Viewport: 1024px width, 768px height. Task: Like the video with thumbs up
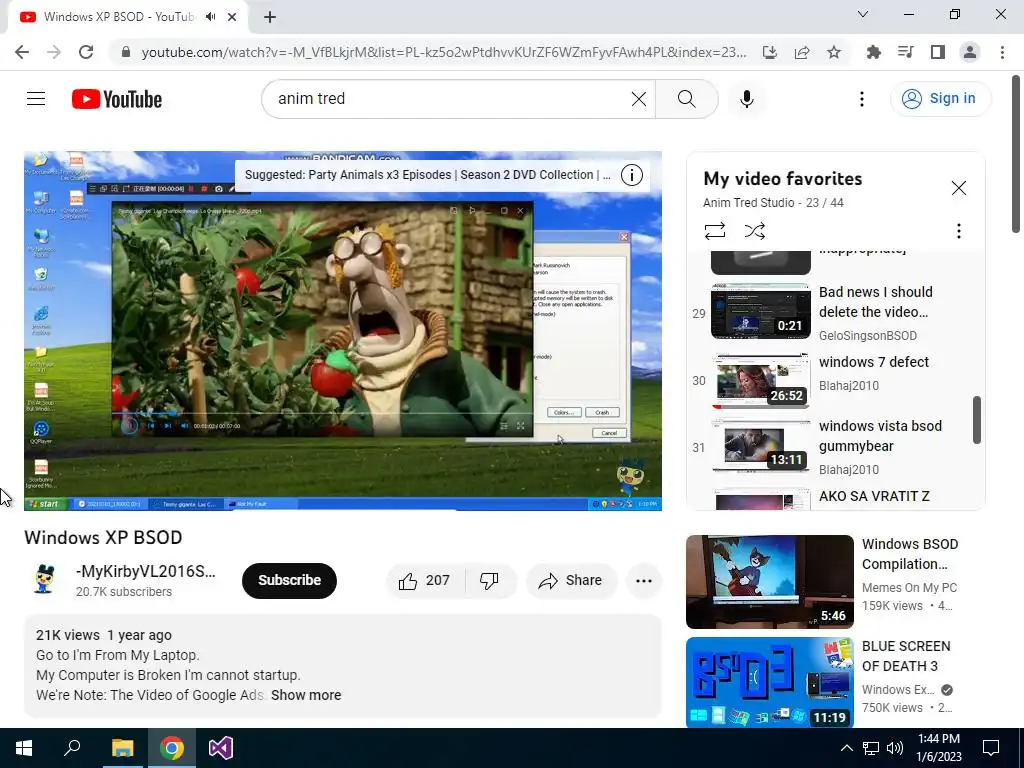click(425, 581)
